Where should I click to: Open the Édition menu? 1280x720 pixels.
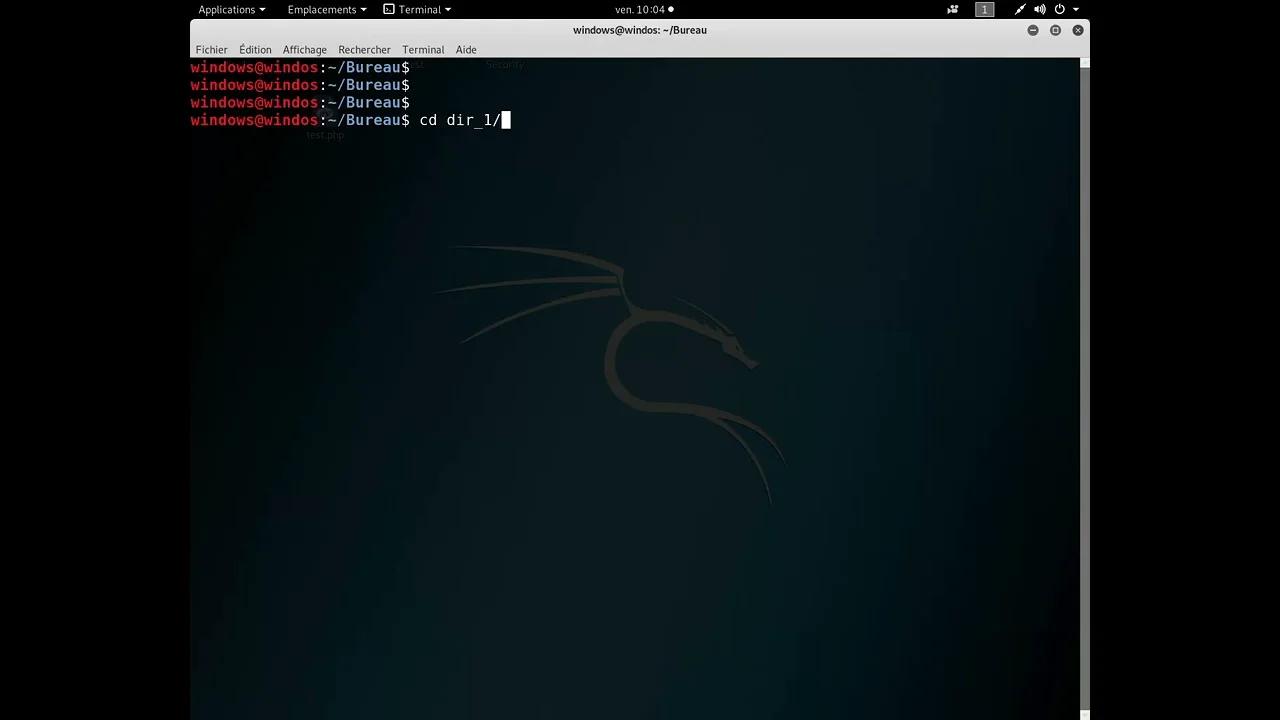point(255,49)
